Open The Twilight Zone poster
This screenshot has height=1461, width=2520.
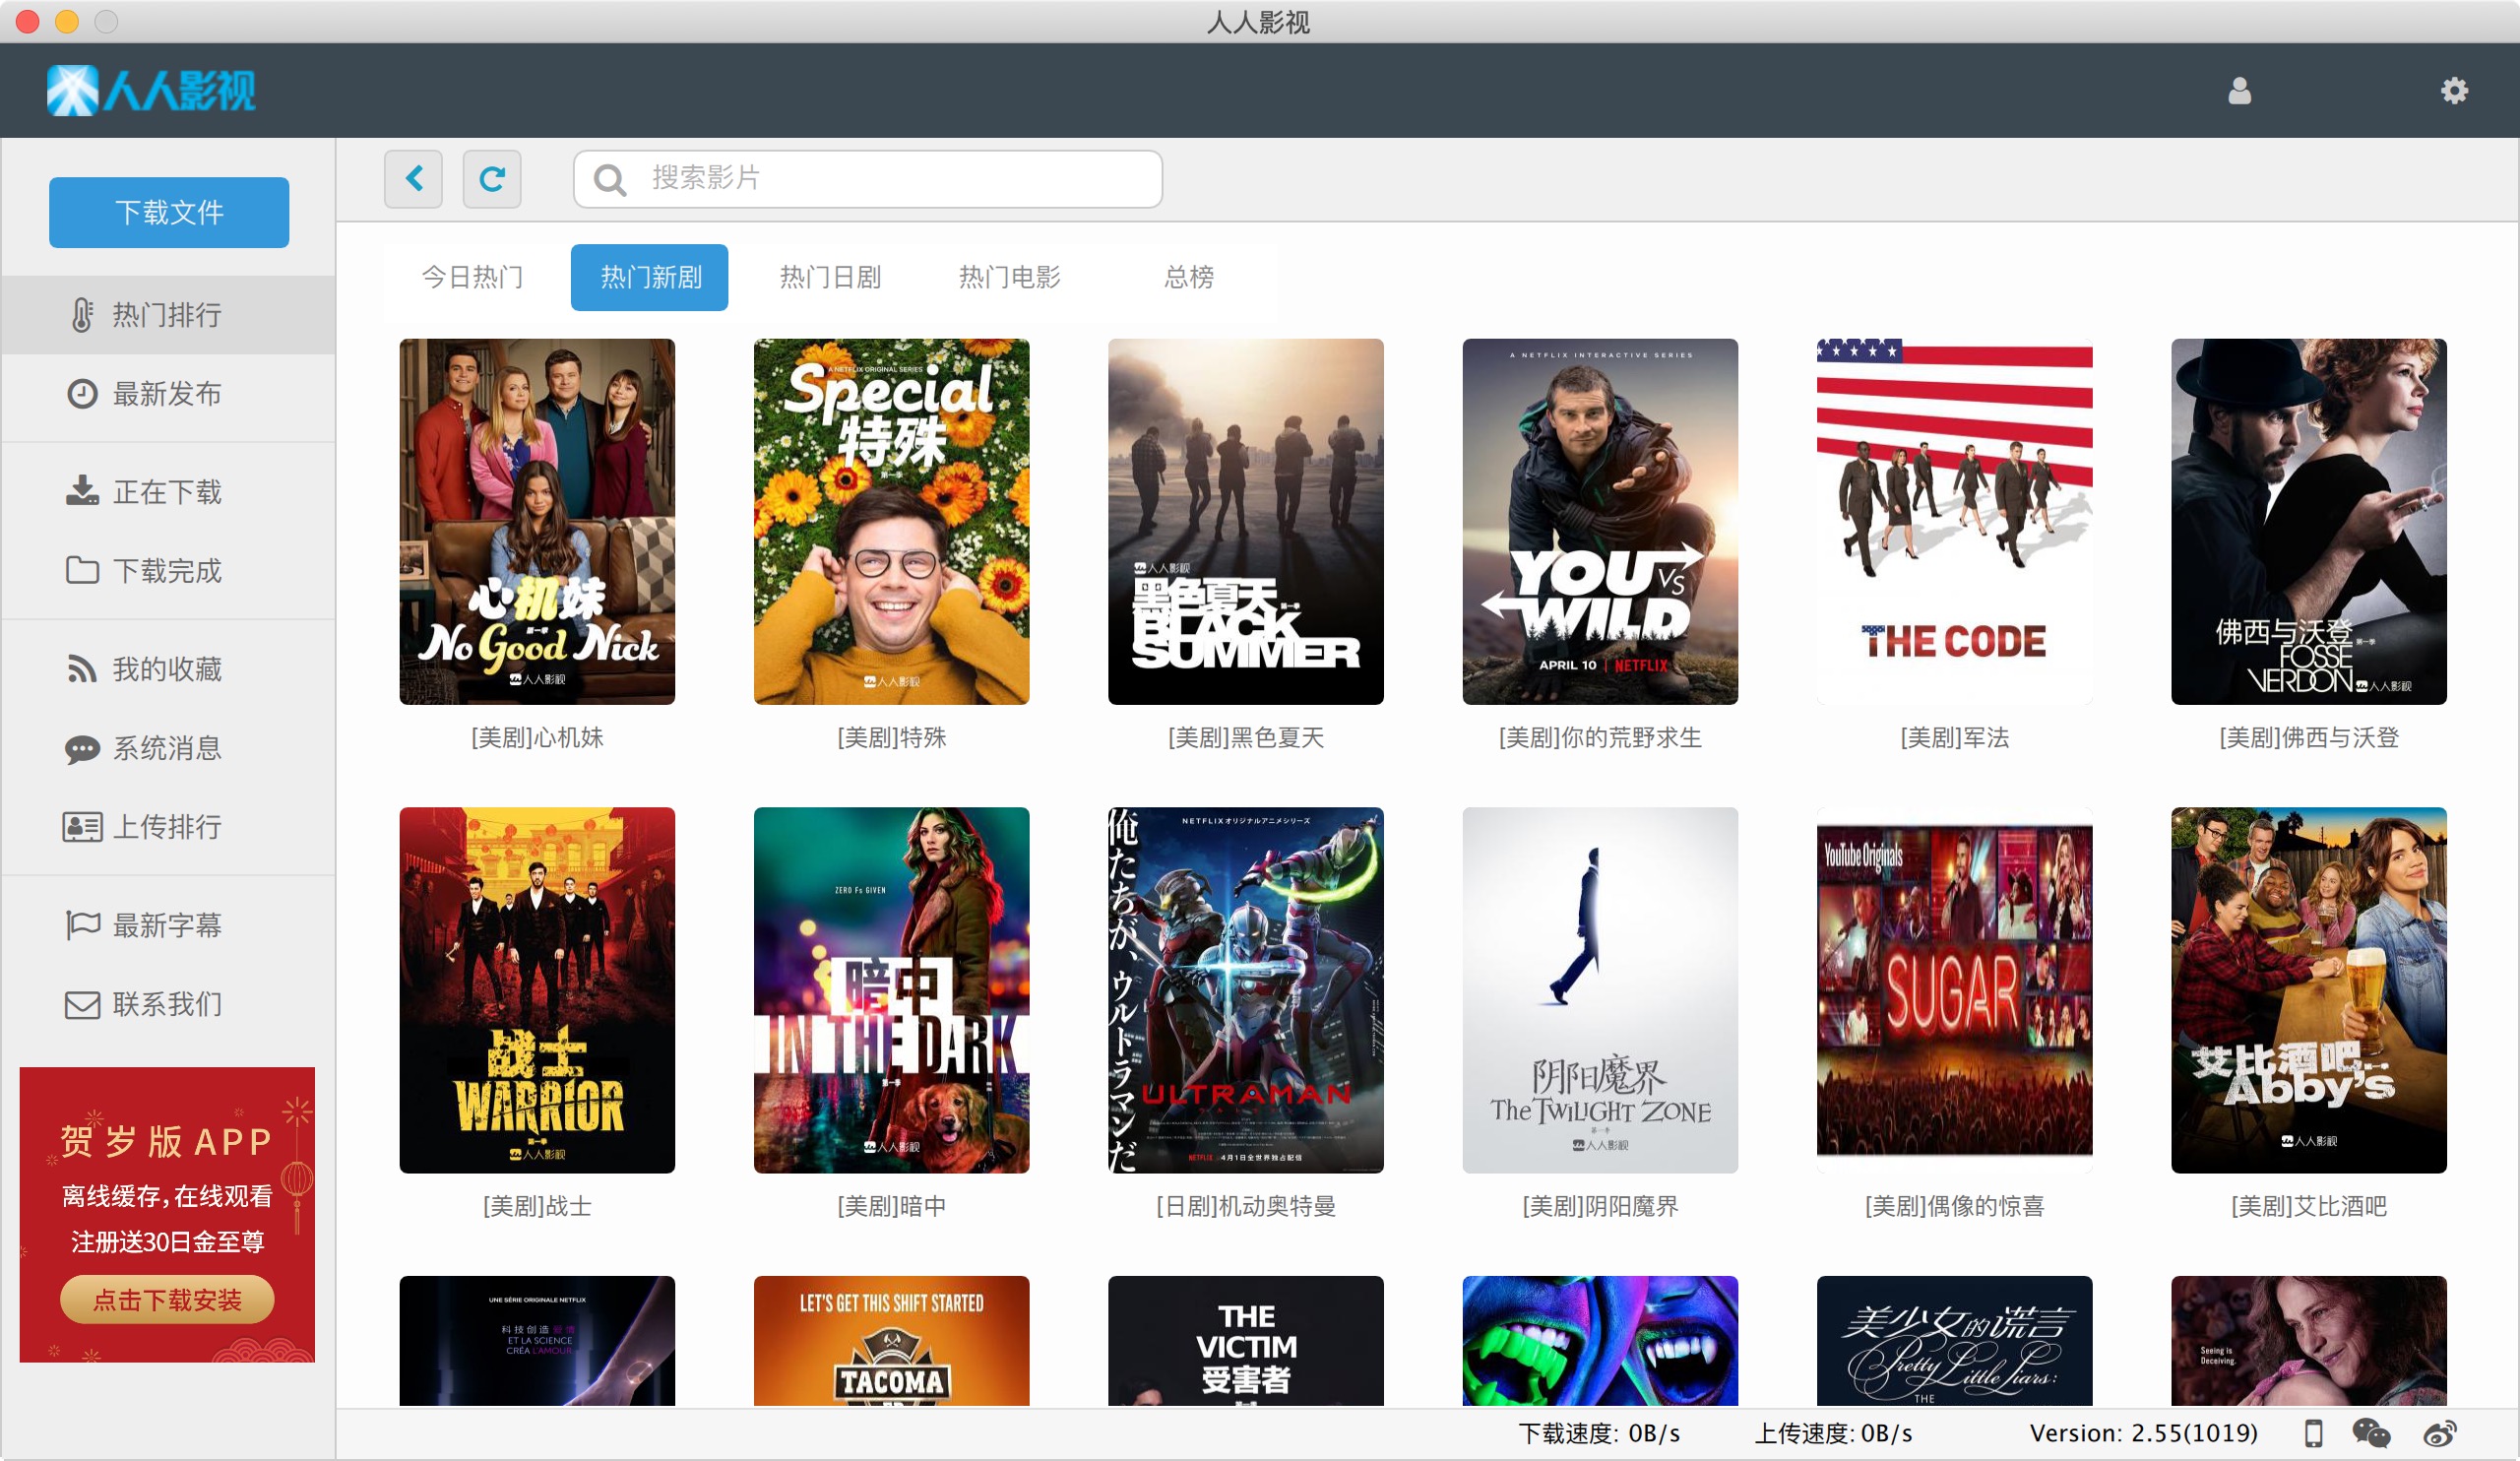[1600, 990]
